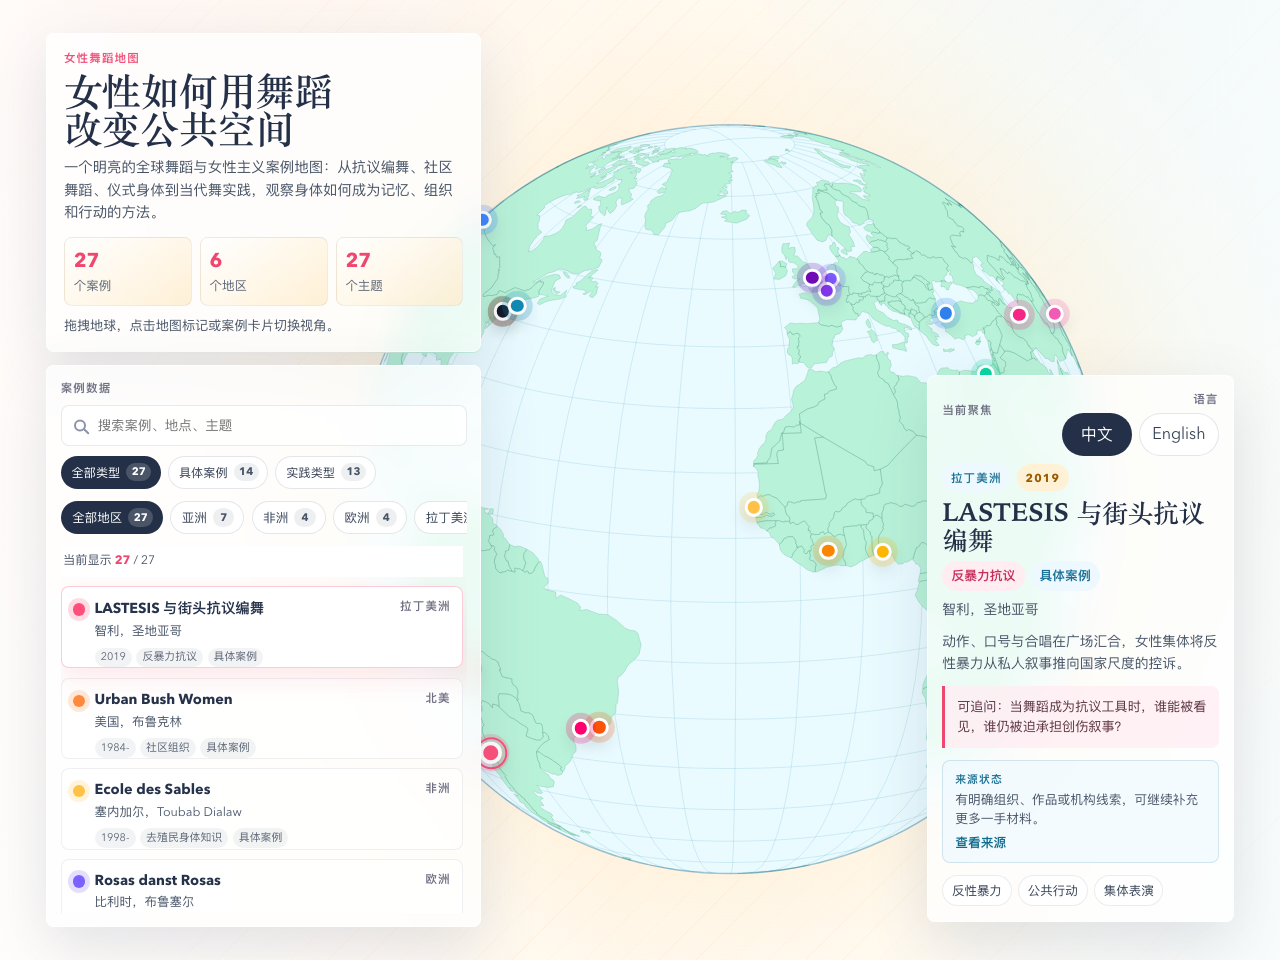This screenshot has height=960, width=1280.
Task: Open the 查看来源 link
Action: tap(981, 843)
